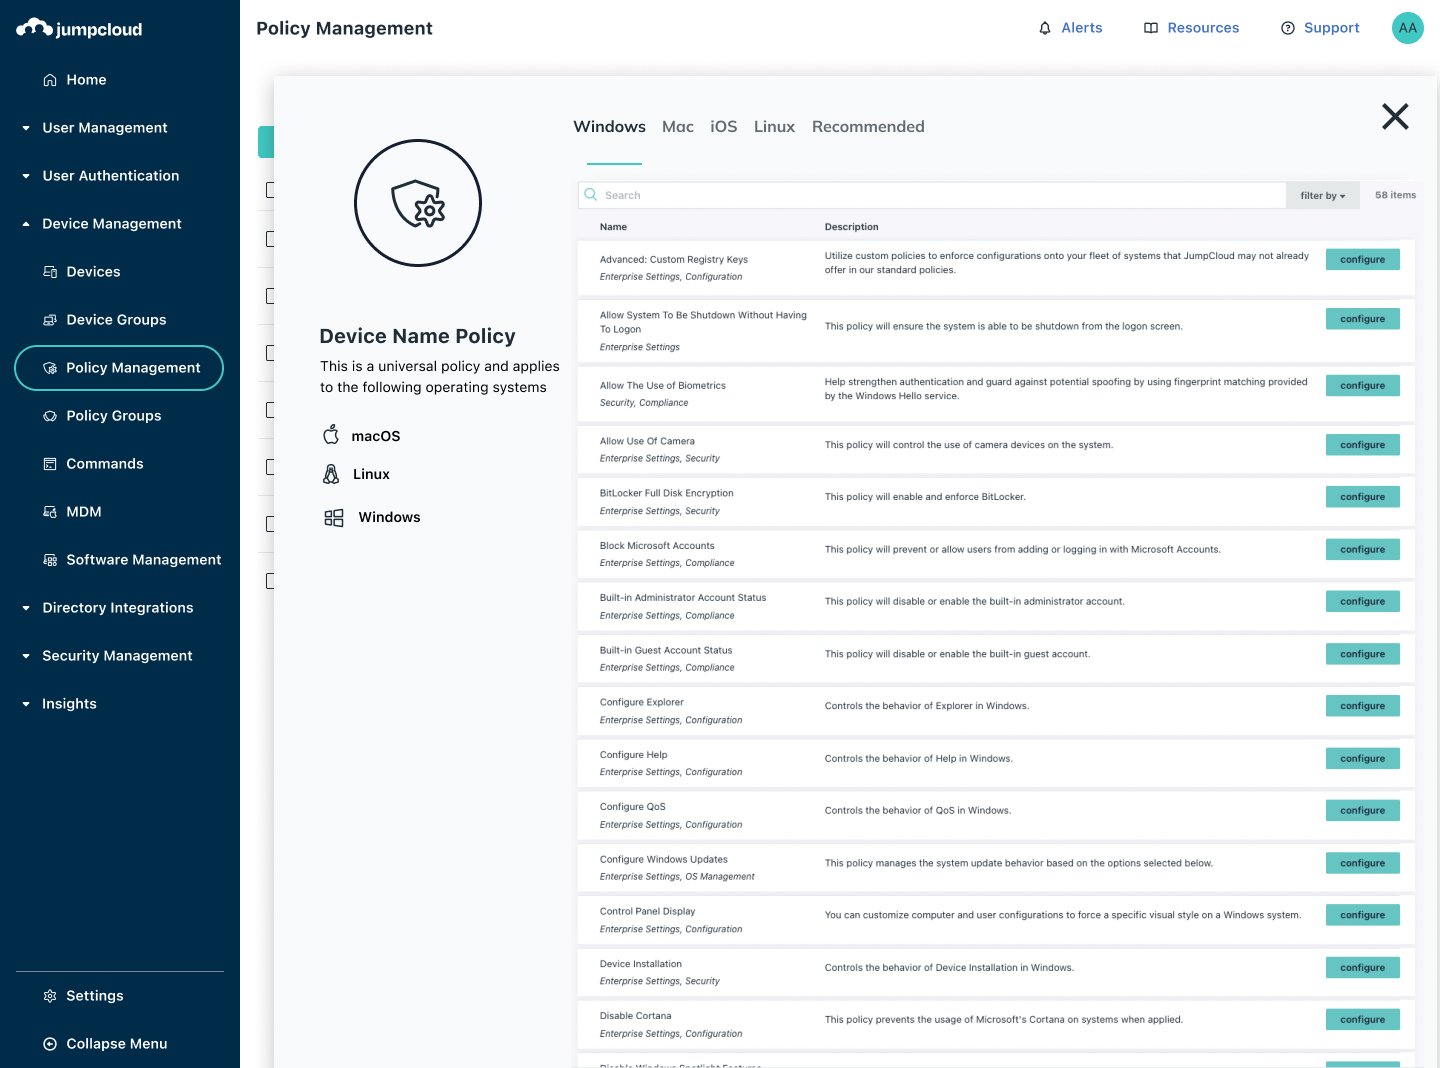Click the Alerts bell icon
The width and height of the screenshot is (1440, 1068).
pyautogui.click(x=1045, y=28)
